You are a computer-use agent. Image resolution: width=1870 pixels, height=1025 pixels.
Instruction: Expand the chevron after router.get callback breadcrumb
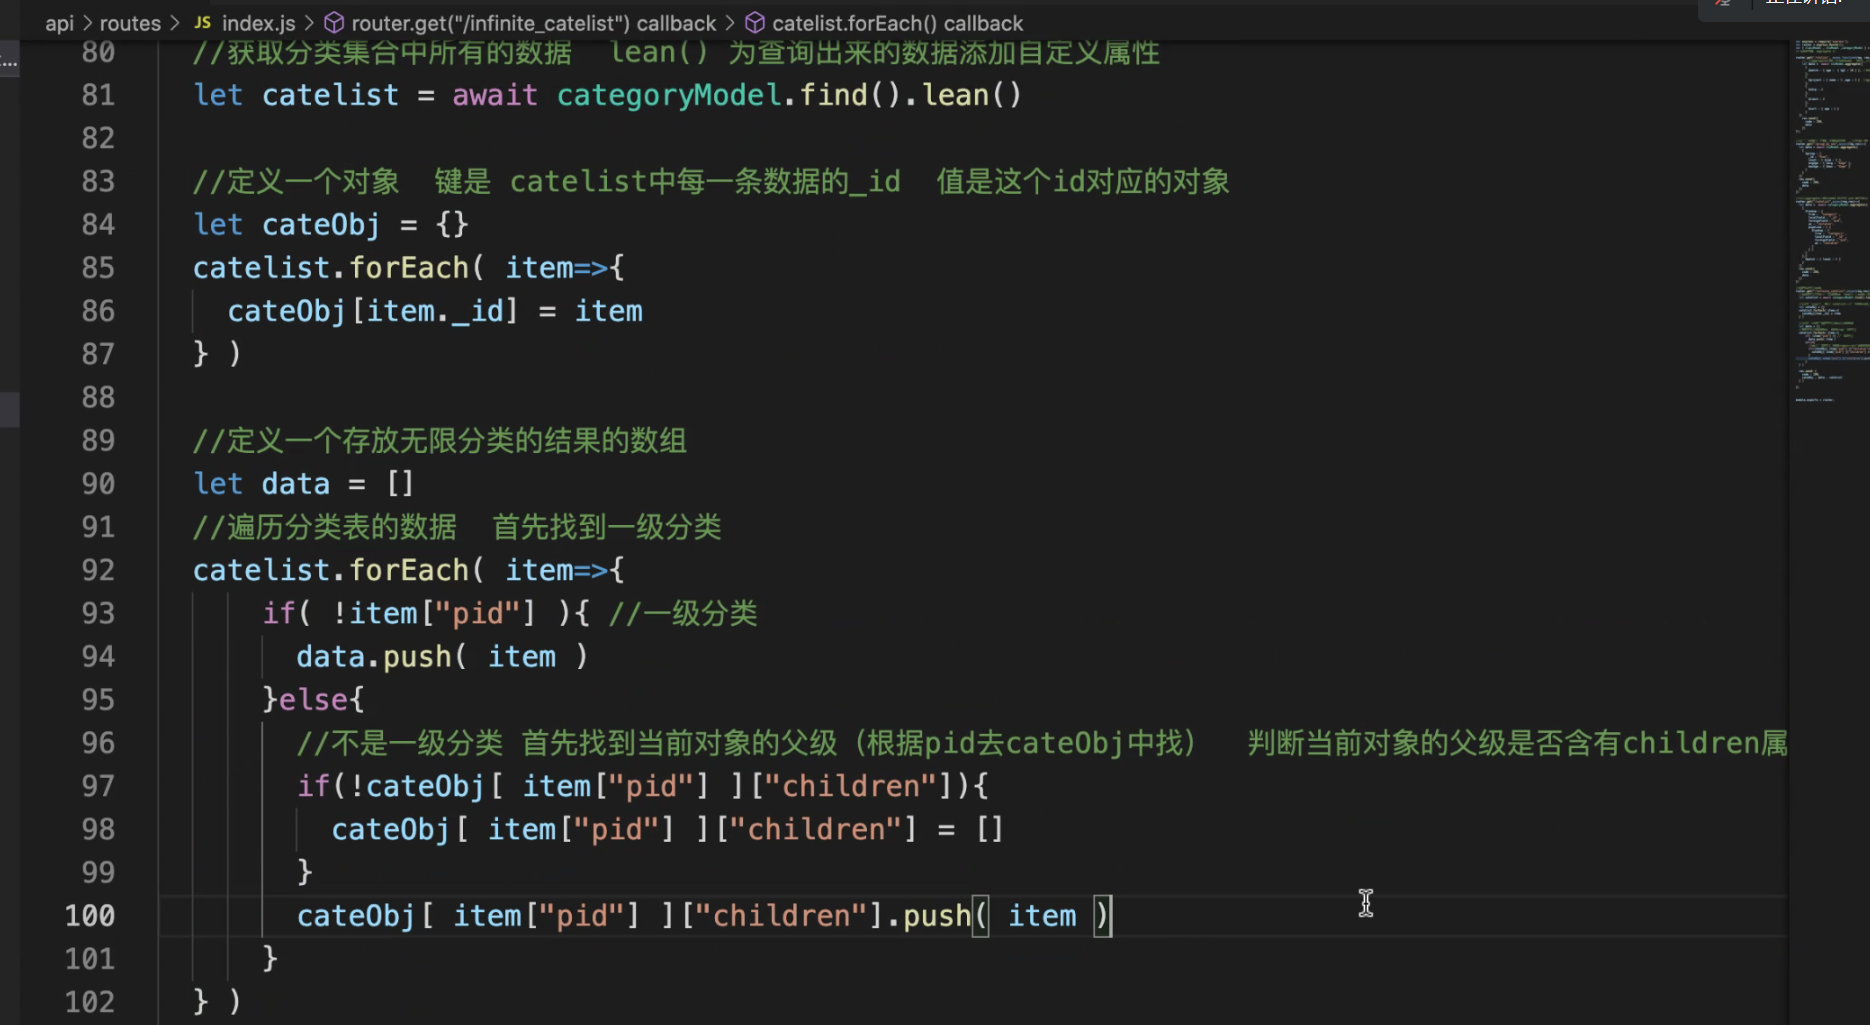pyautogui.click(x=729, y=22)
